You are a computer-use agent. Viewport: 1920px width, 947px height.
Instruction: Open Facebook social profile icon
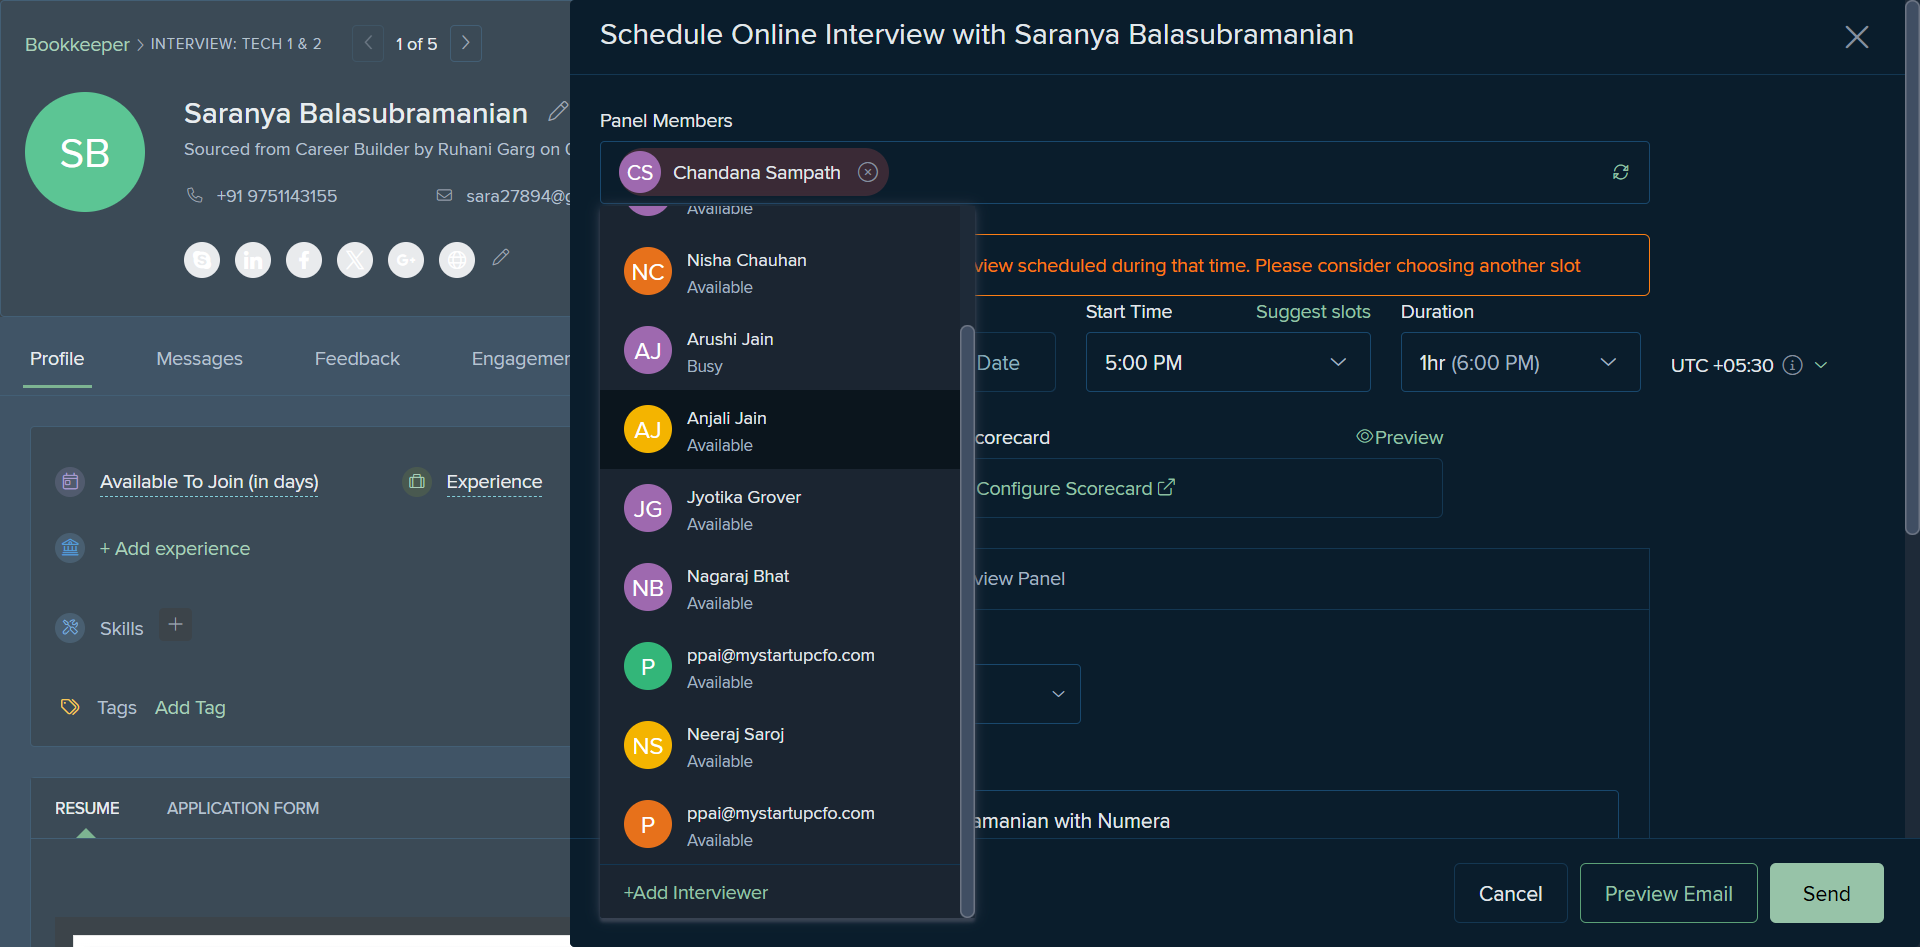[304, 260]
